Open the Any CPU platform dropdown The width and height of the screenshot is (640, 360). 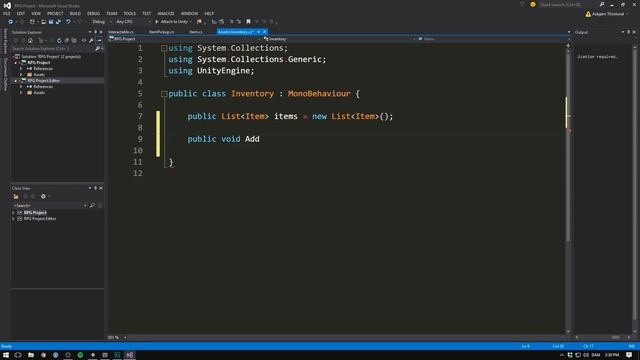[133, 22]
